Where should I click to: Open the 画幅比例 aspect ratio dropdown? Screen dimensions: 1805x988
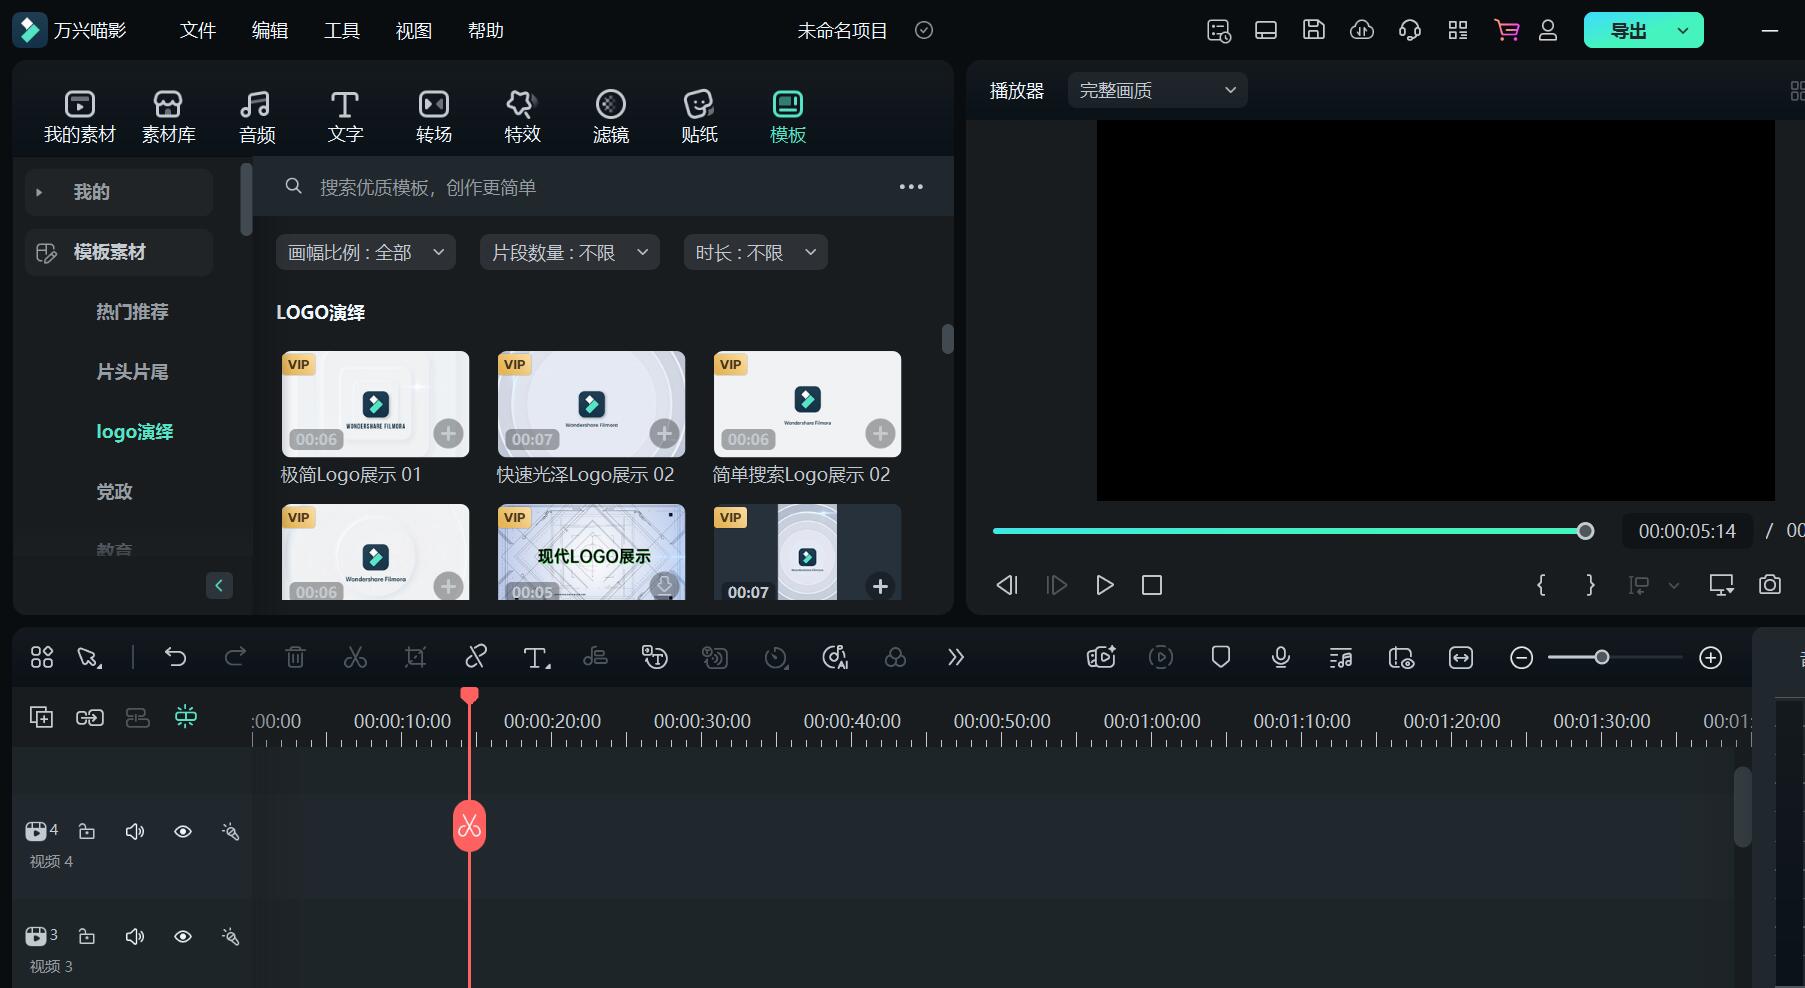click(365, 253)
